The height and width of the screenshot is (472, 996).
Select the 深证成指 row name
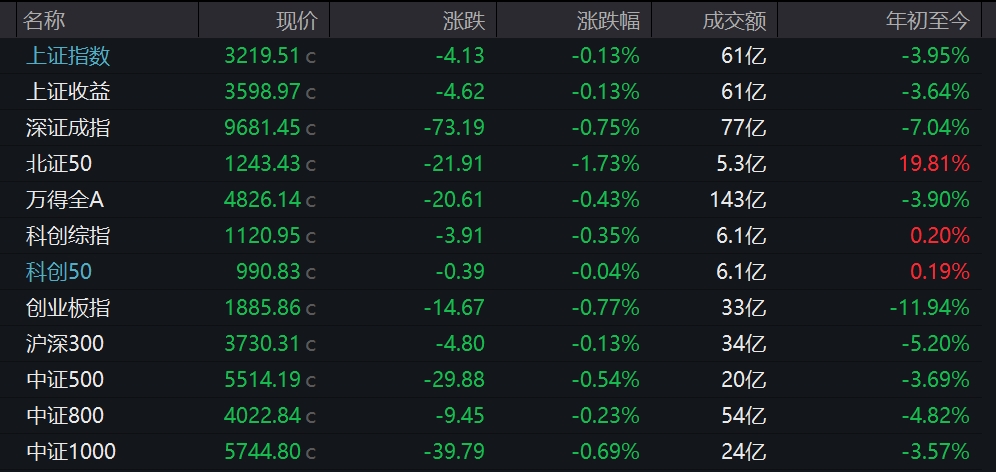(68, 128)
